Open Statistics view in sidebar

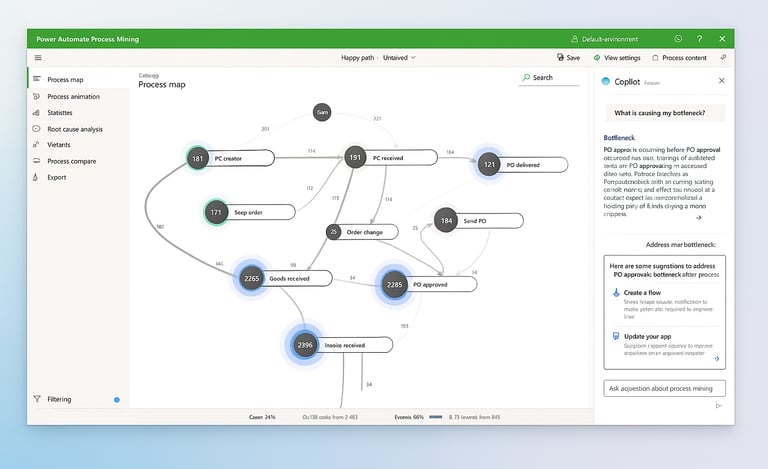[x=60, y=113]
